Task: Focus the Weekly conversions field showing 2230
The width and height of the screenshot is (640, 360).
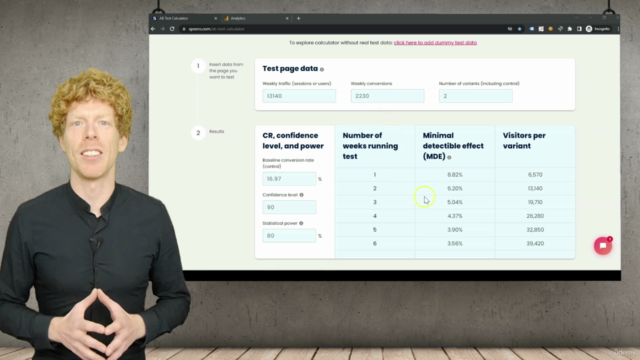Action: pyautogui.click(x=387, y=96)
